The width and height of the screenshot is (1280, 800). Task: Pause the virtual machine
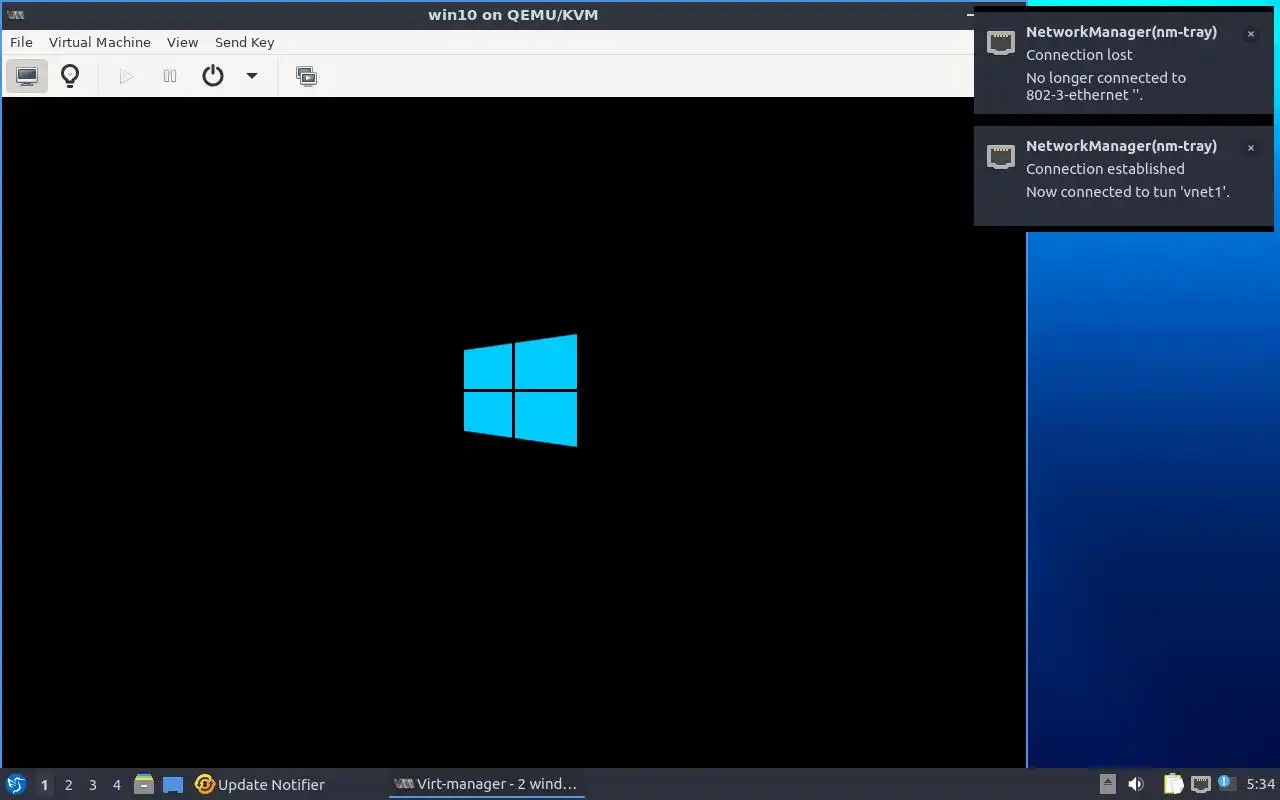tap(170, 76)
